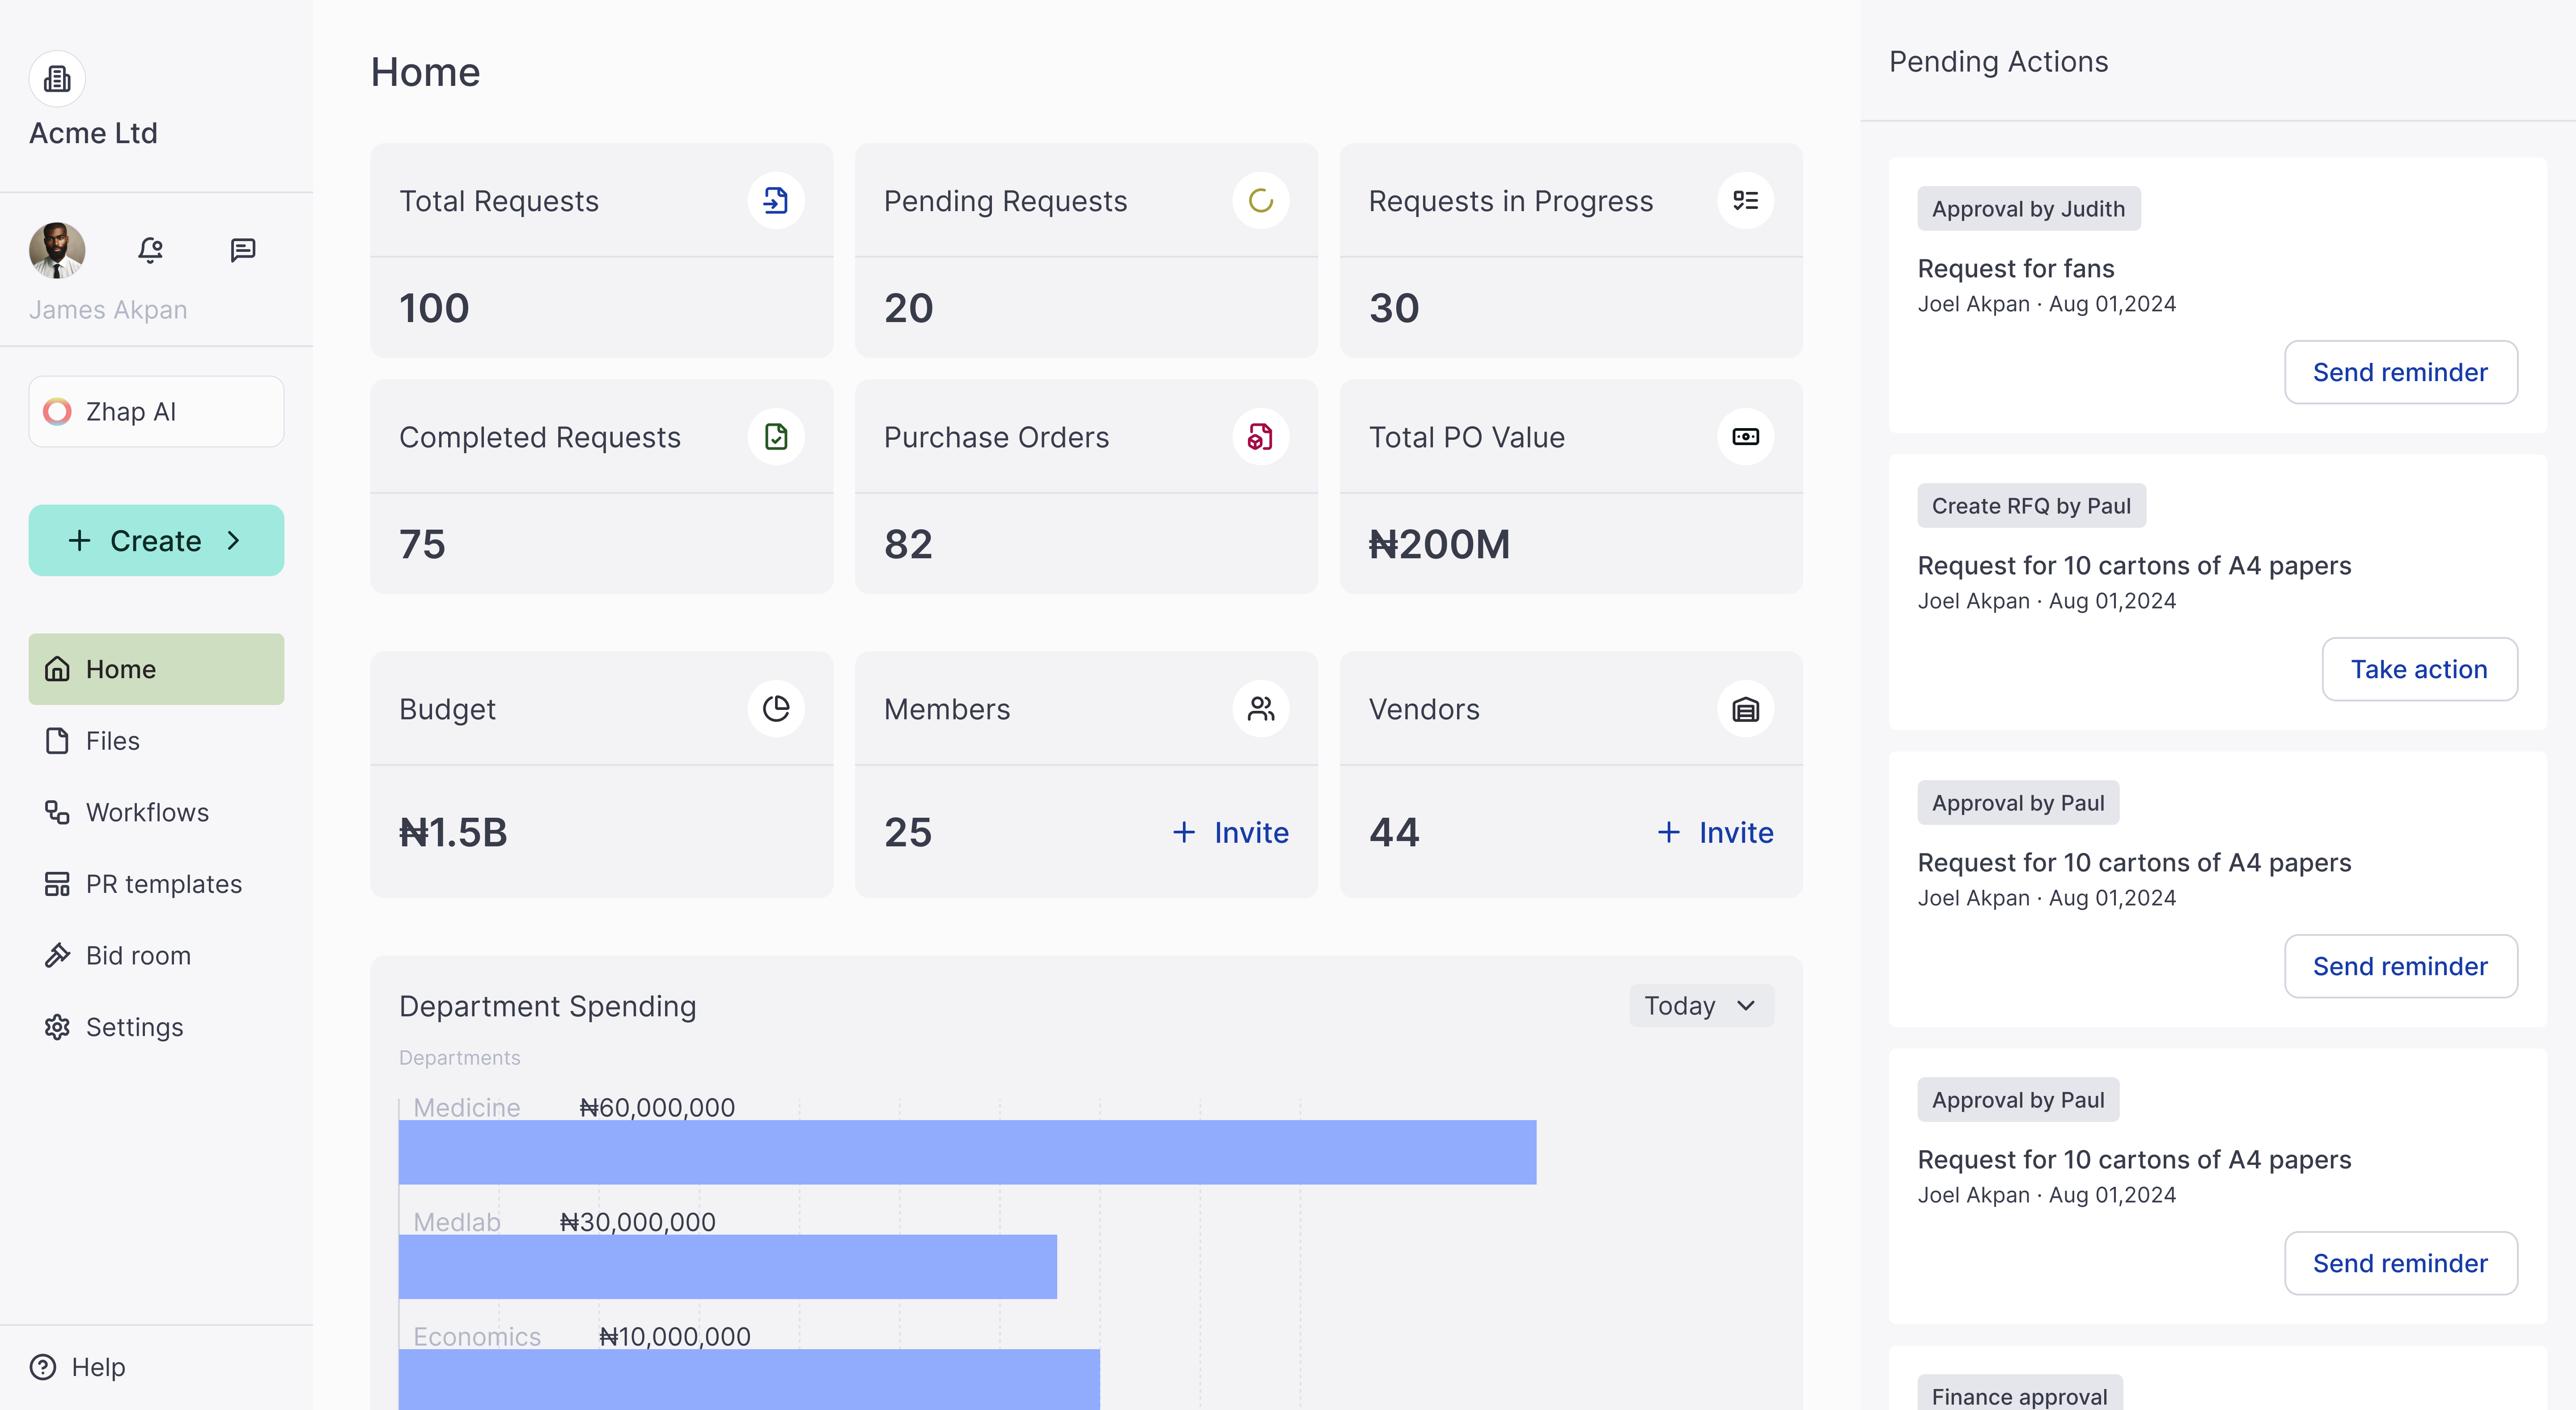Invite a new vendor
The height and width of the screenshot is (1410, 2576).
click(x=1715, y=832)
